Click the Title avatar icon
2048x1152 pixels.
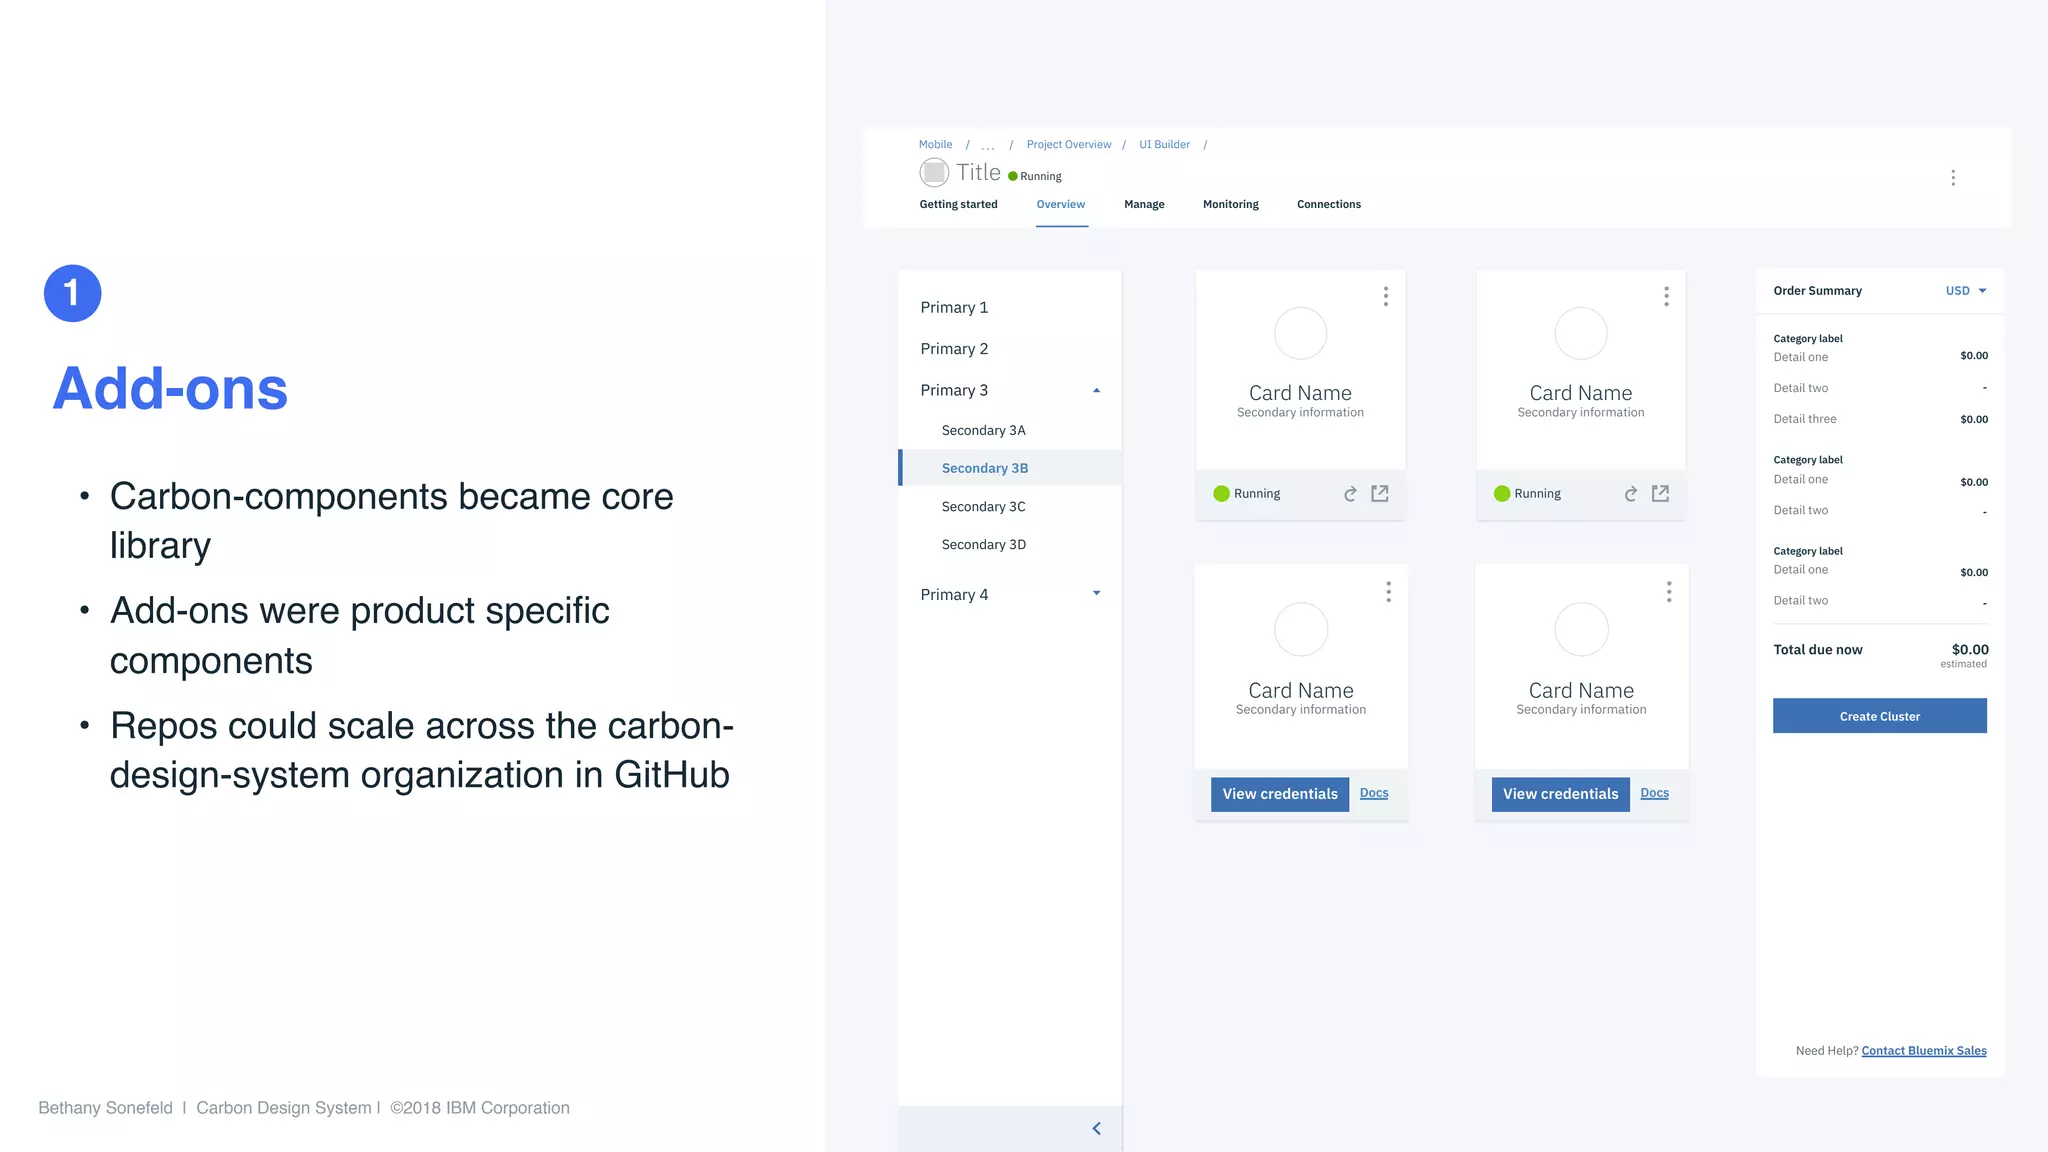coord(934,172)
